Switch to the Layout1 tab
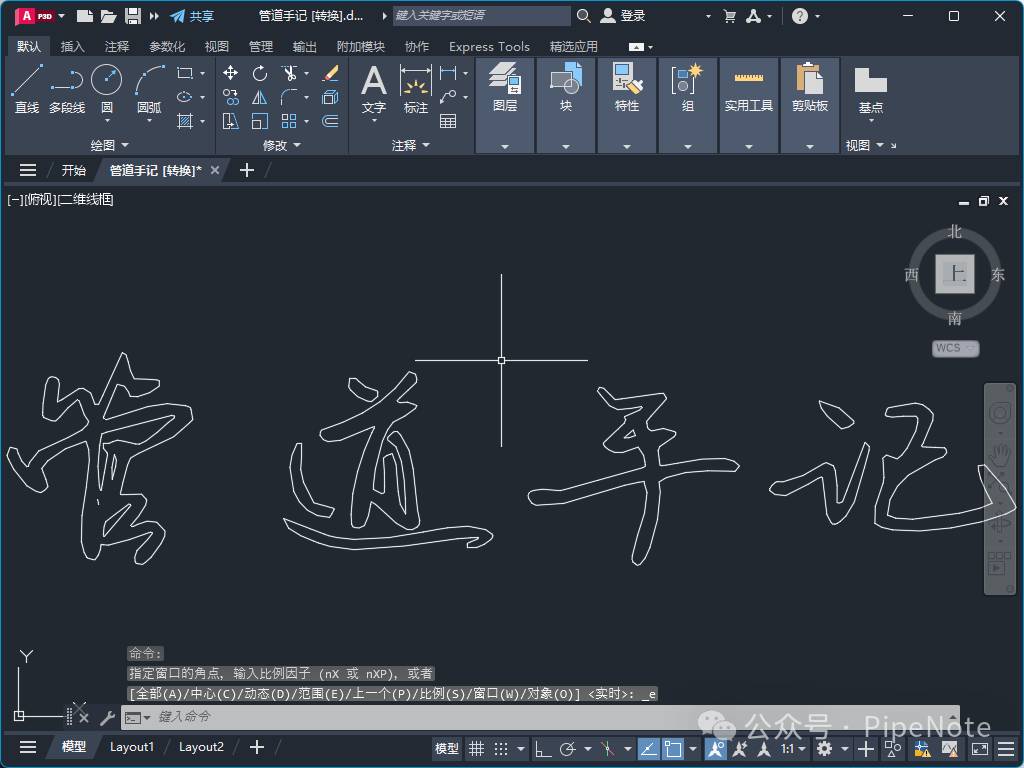This screenshot has width=1024, height=768. coord(131,746)
